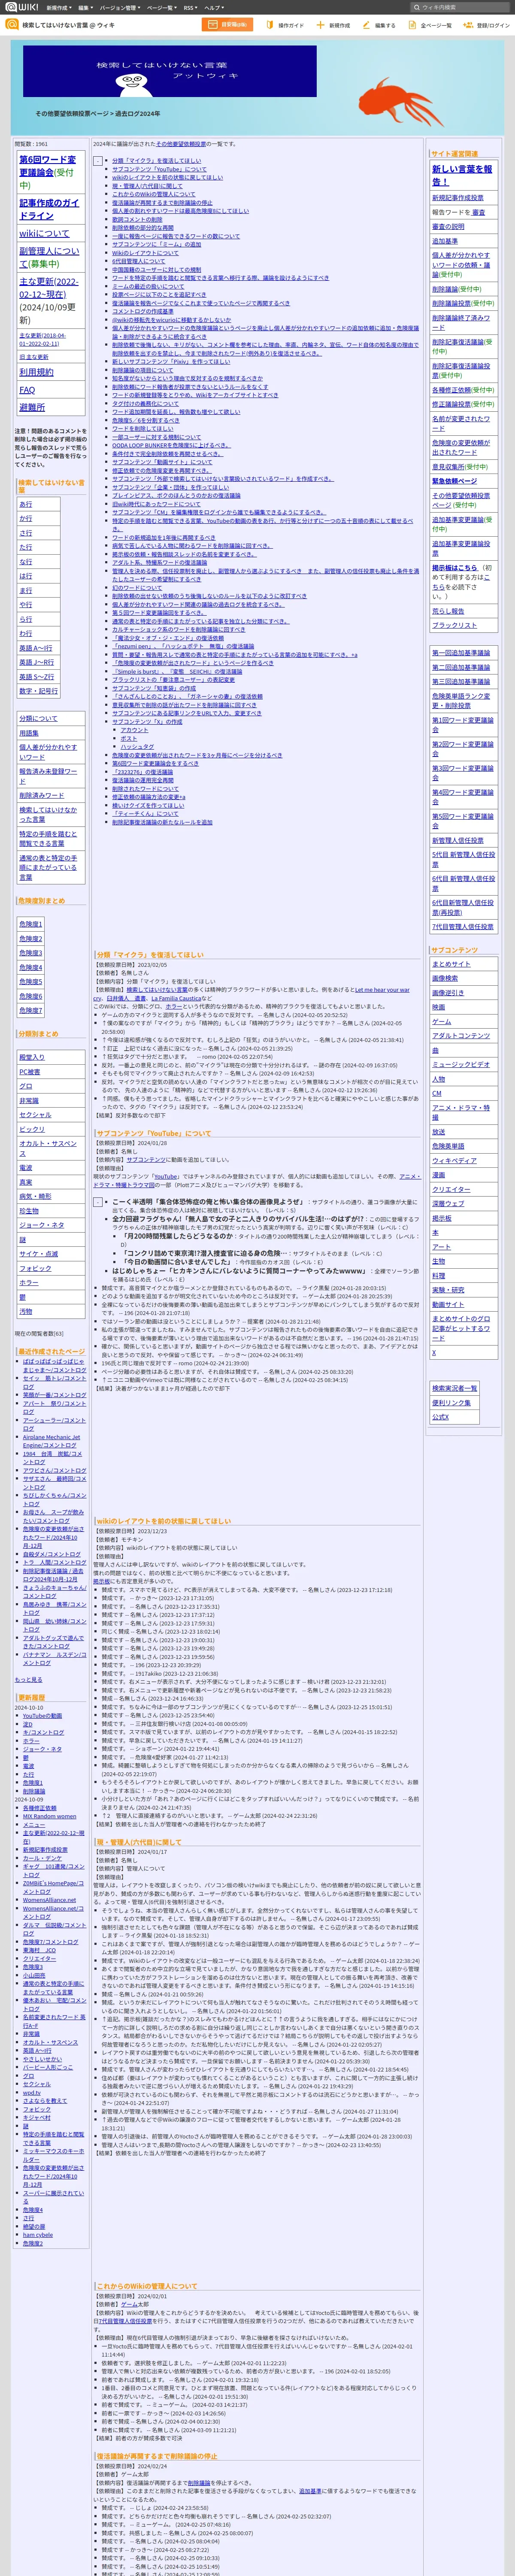
Task: Open FAQ sidebar link
Action: click(27, 390)
